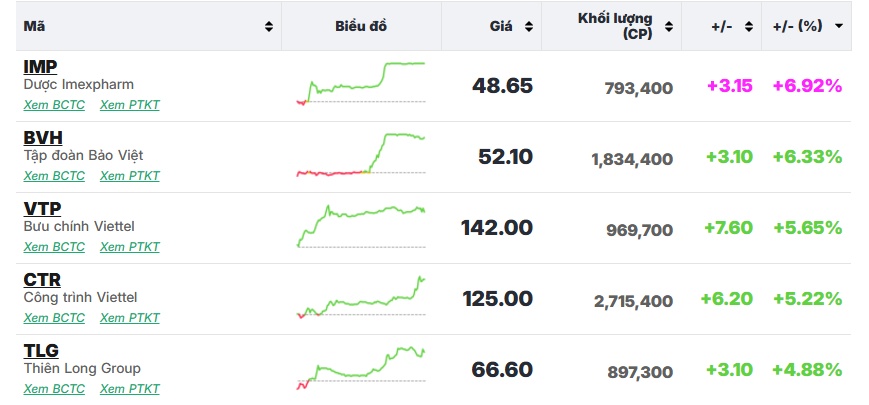View BVH Xem PTKT technical analysis

click(x=130, y=176)
